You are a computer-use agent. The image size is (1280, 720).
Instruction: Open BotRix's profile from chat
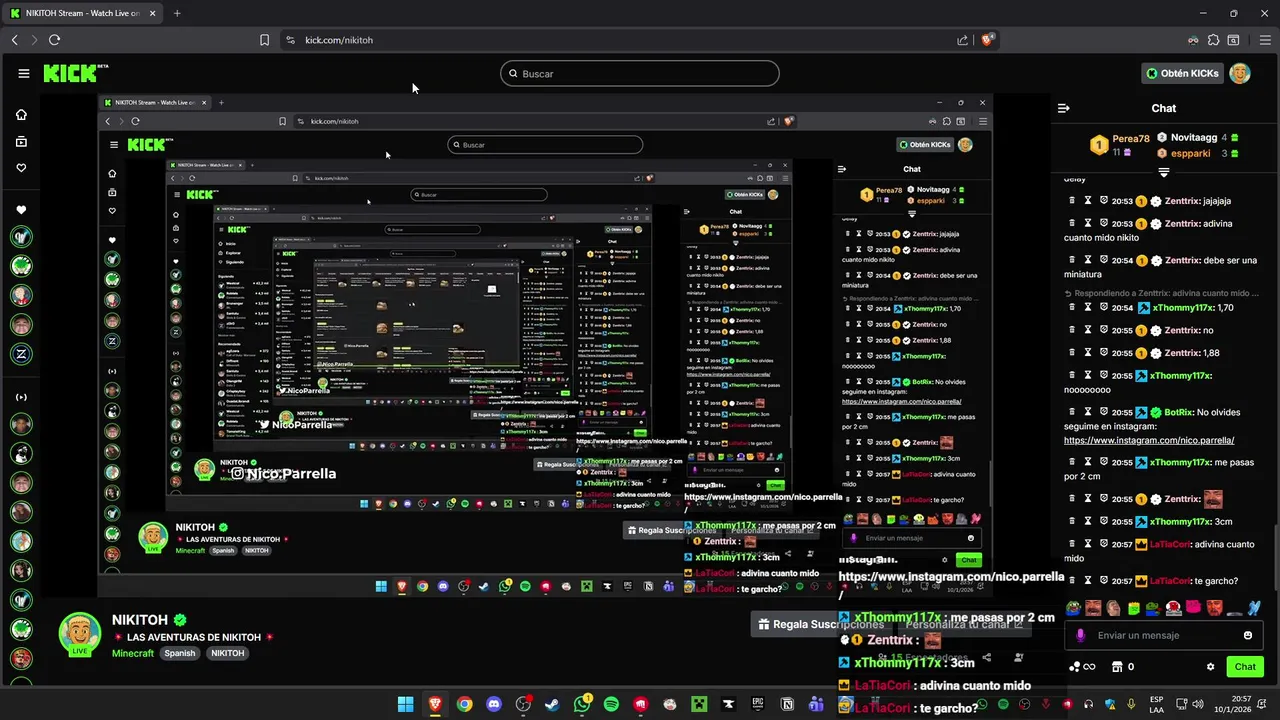pos(1178,412)
